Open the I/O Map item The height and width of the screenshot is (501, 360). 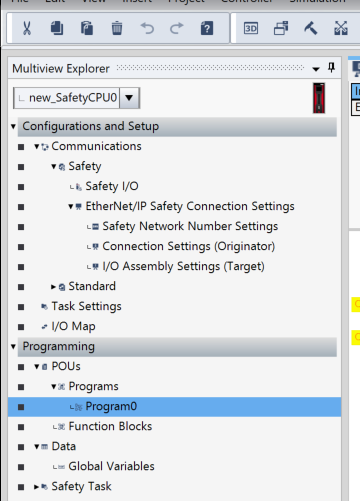click(73, 326)
